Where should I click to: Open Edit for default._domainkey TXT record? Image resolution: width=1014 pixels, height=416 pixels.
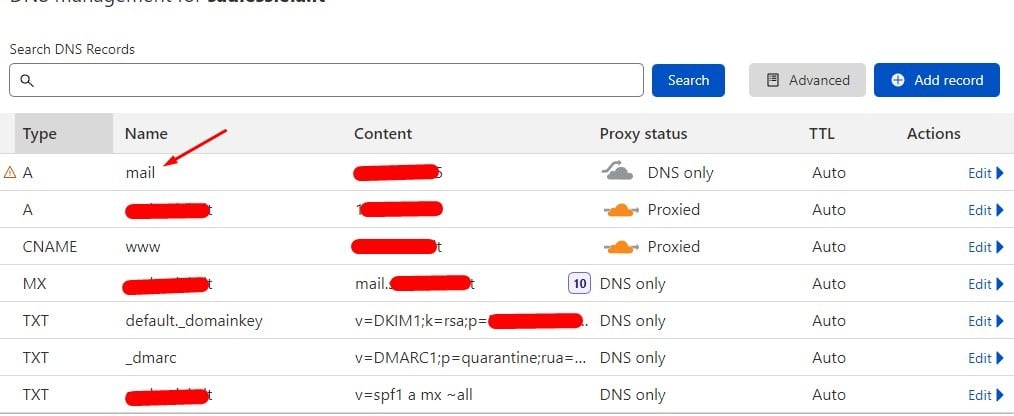coord(985,321)
